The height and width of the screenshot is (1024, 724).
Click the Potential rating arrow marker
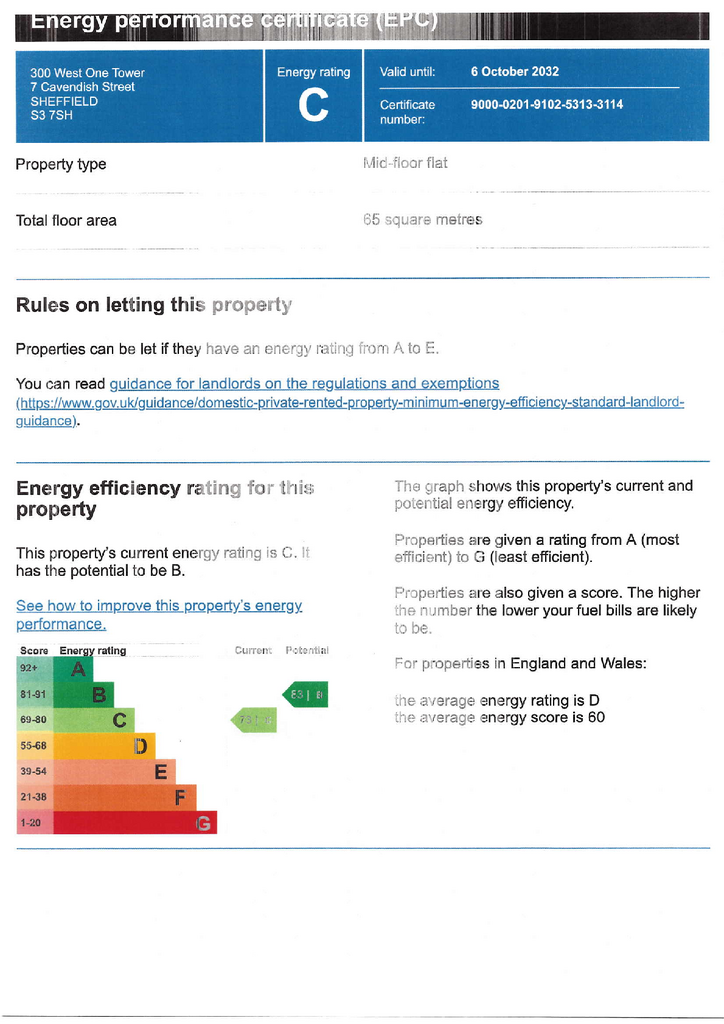click(x=305, y=694)
